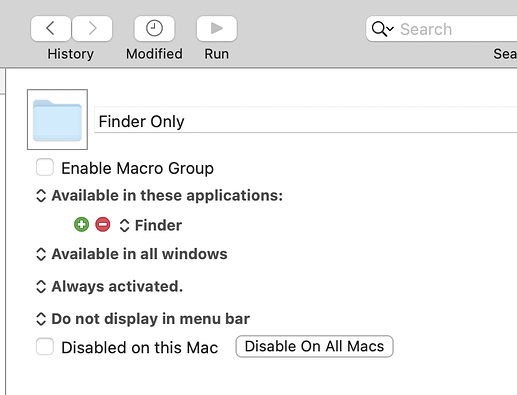The height and width of the screenshot is (395, 517).
Task: Run the macro with play button
Action: click(x=217, y=29)
